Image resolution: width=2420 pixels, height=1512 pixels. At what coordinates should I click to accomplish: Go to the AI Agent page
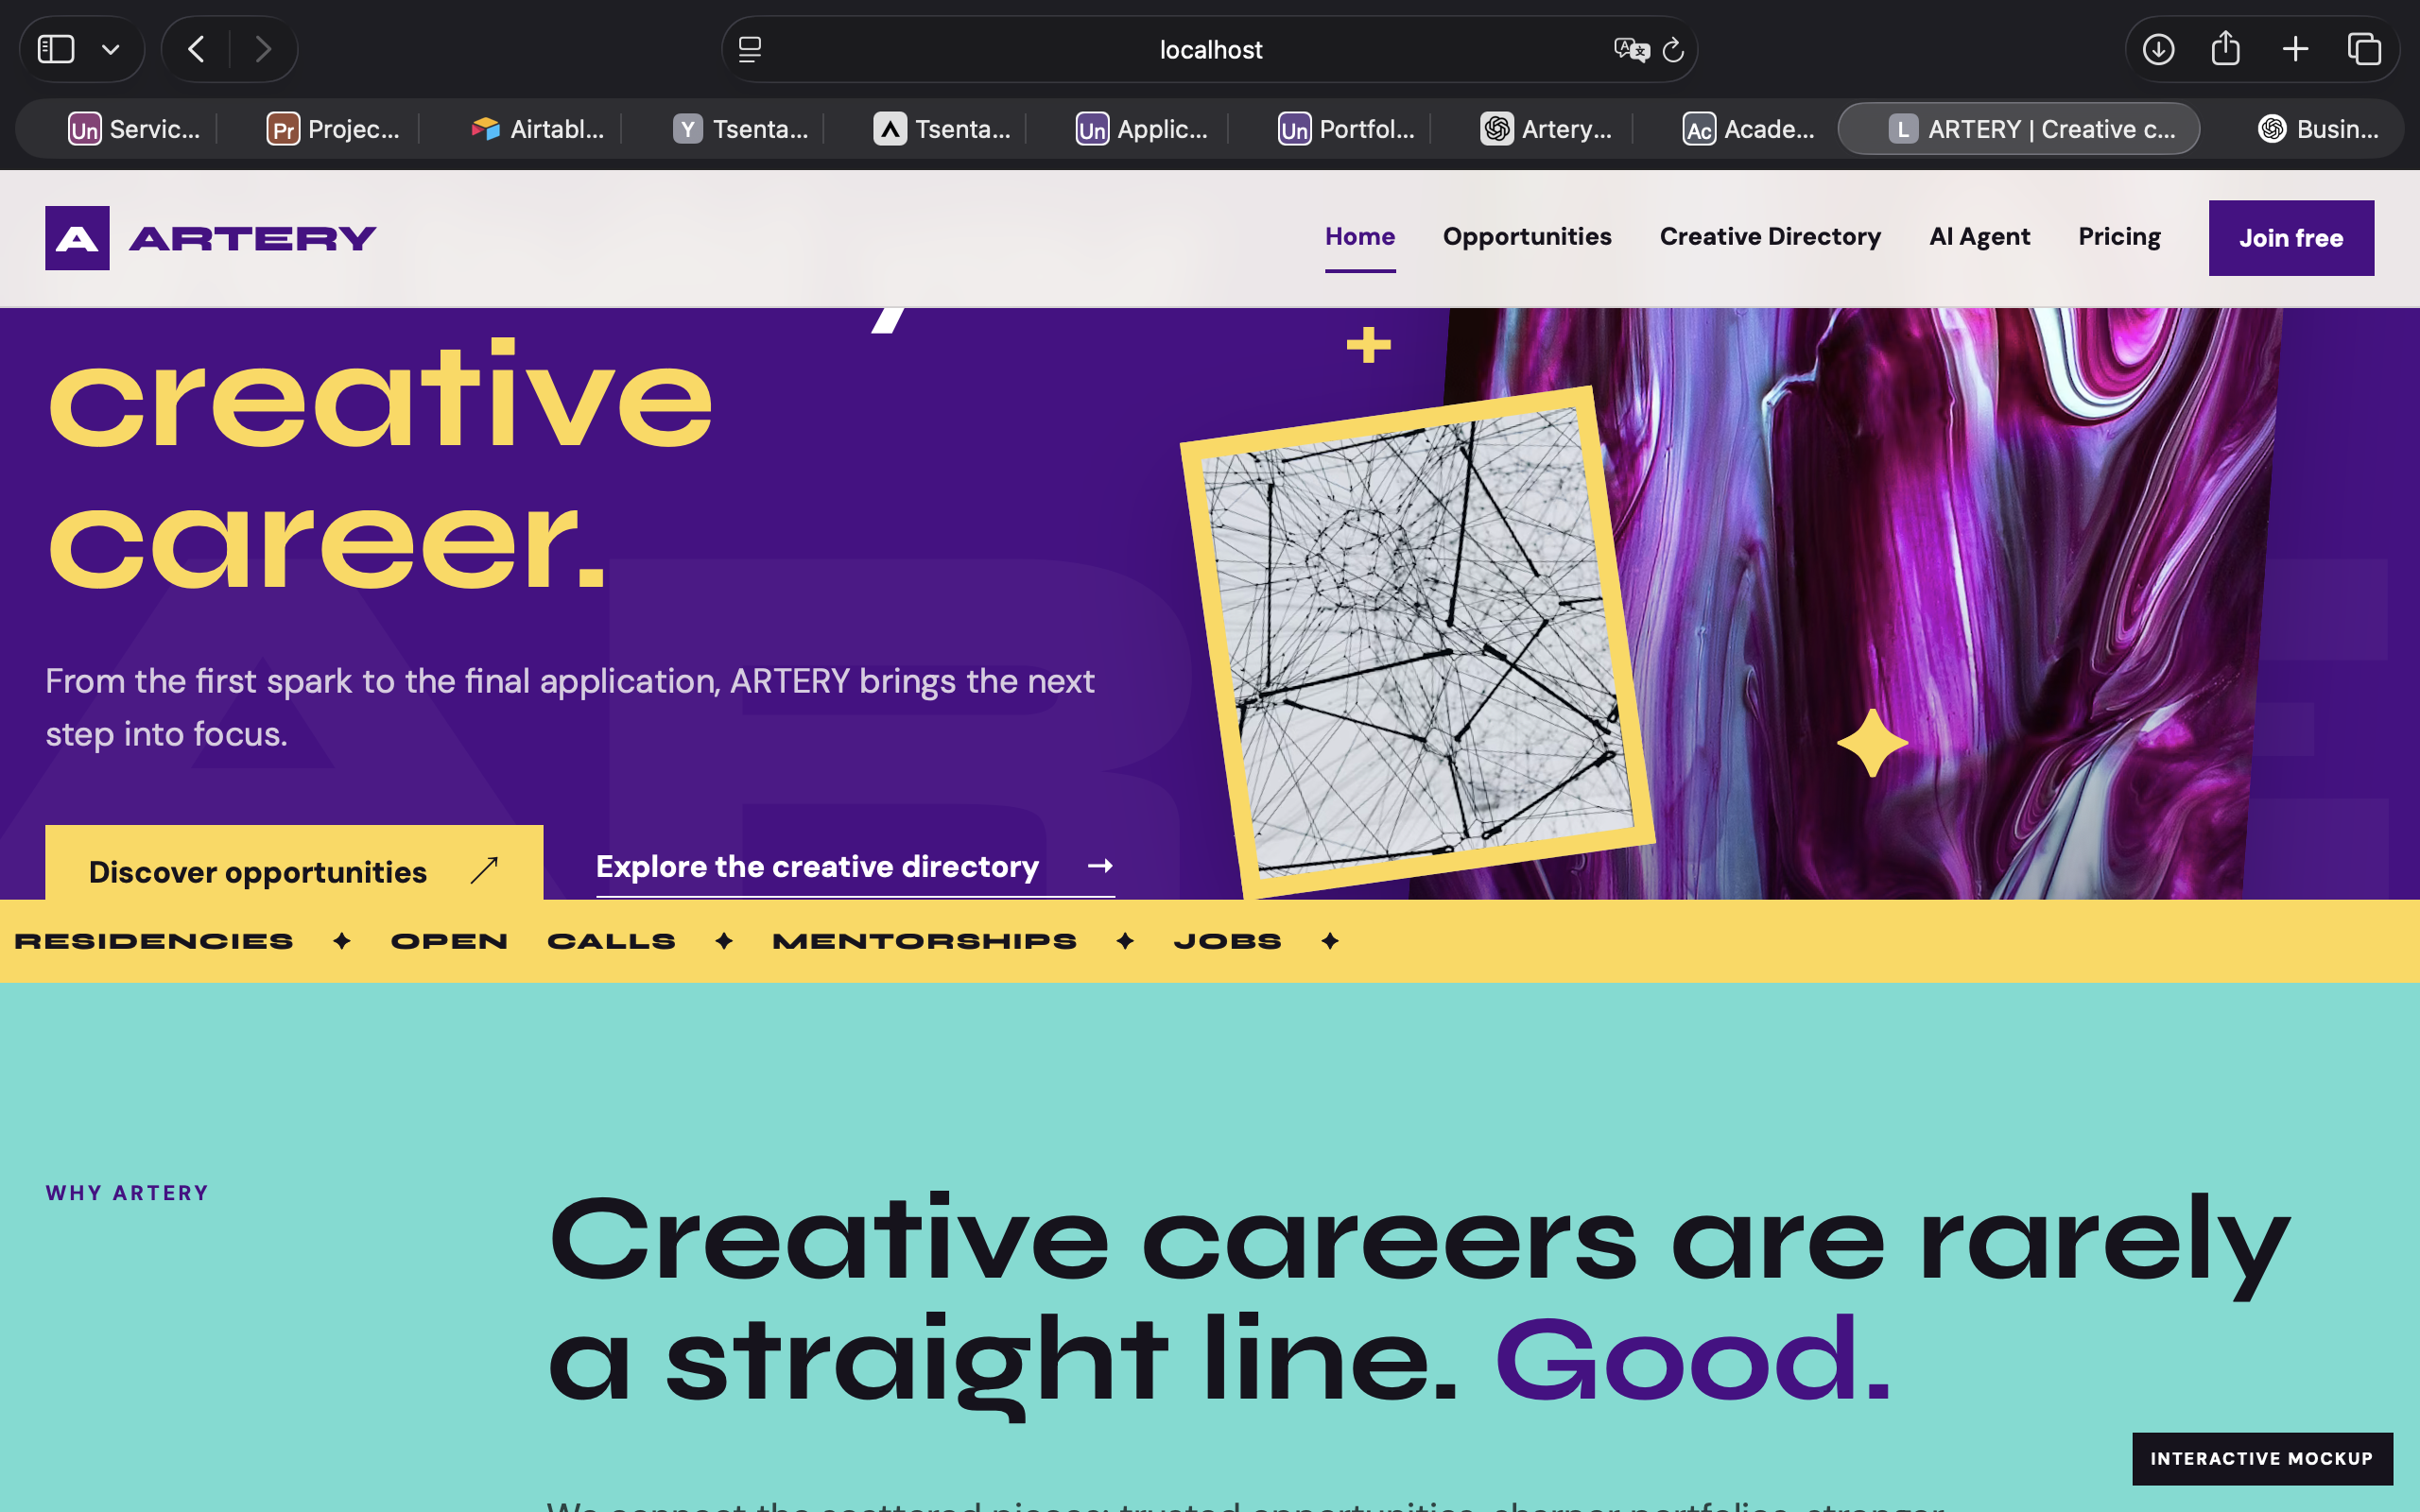[x=1979, y=237]
